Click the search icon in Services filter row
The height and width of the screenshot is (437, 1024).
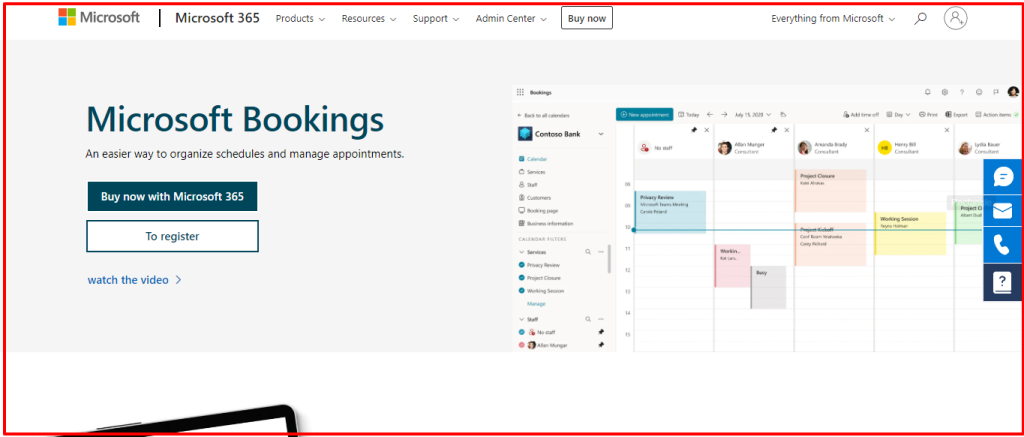pyautogui.click(x=588, y=251)
